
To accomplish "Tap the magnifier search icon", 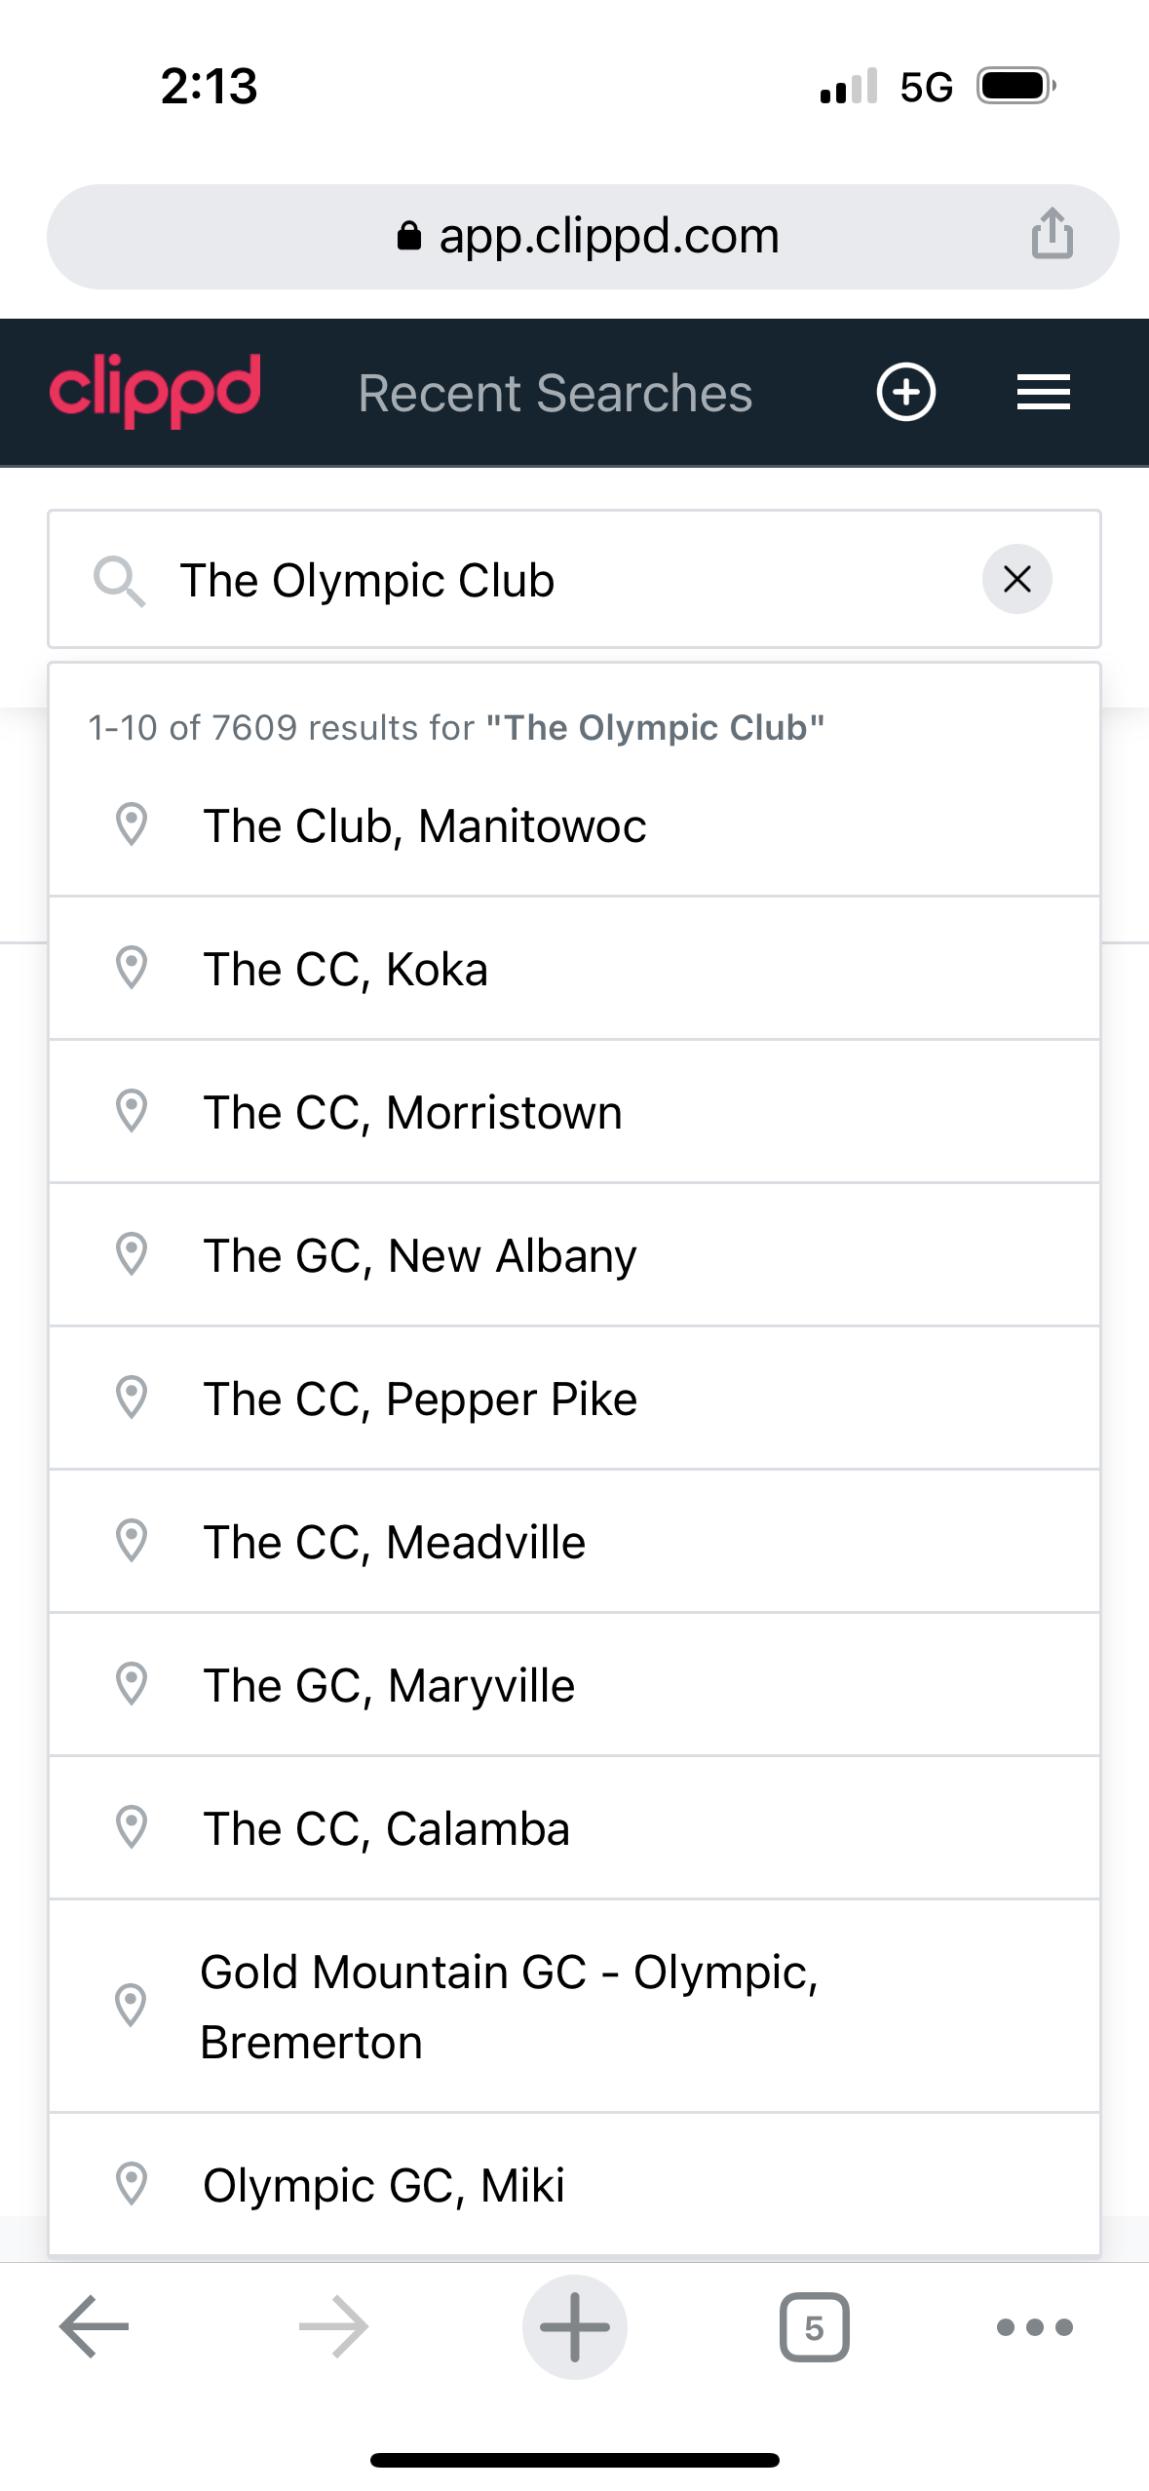I will (x=119, y=581).
